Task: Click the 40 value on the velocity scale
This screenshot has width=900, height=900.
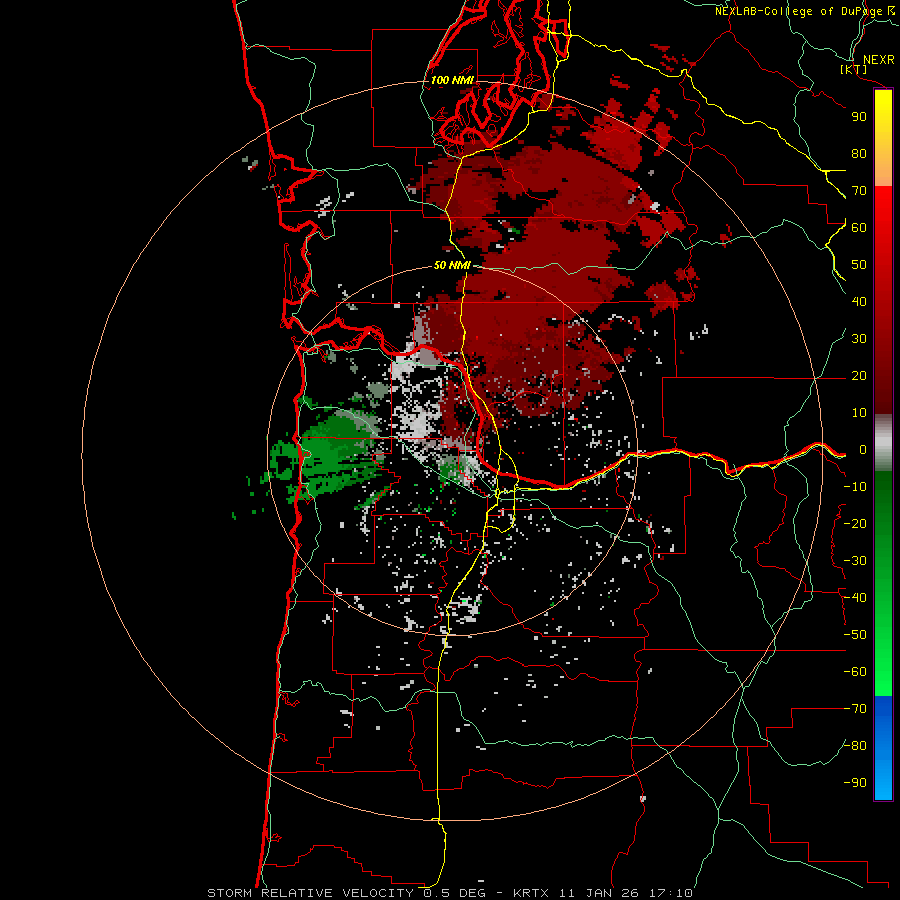Action: [859, 301]
